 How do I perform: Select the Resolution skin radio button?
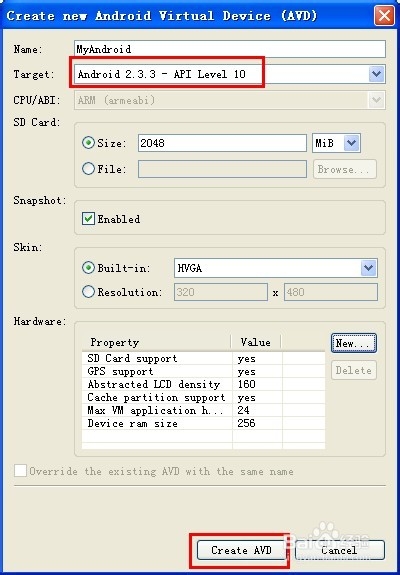point(88,292)
